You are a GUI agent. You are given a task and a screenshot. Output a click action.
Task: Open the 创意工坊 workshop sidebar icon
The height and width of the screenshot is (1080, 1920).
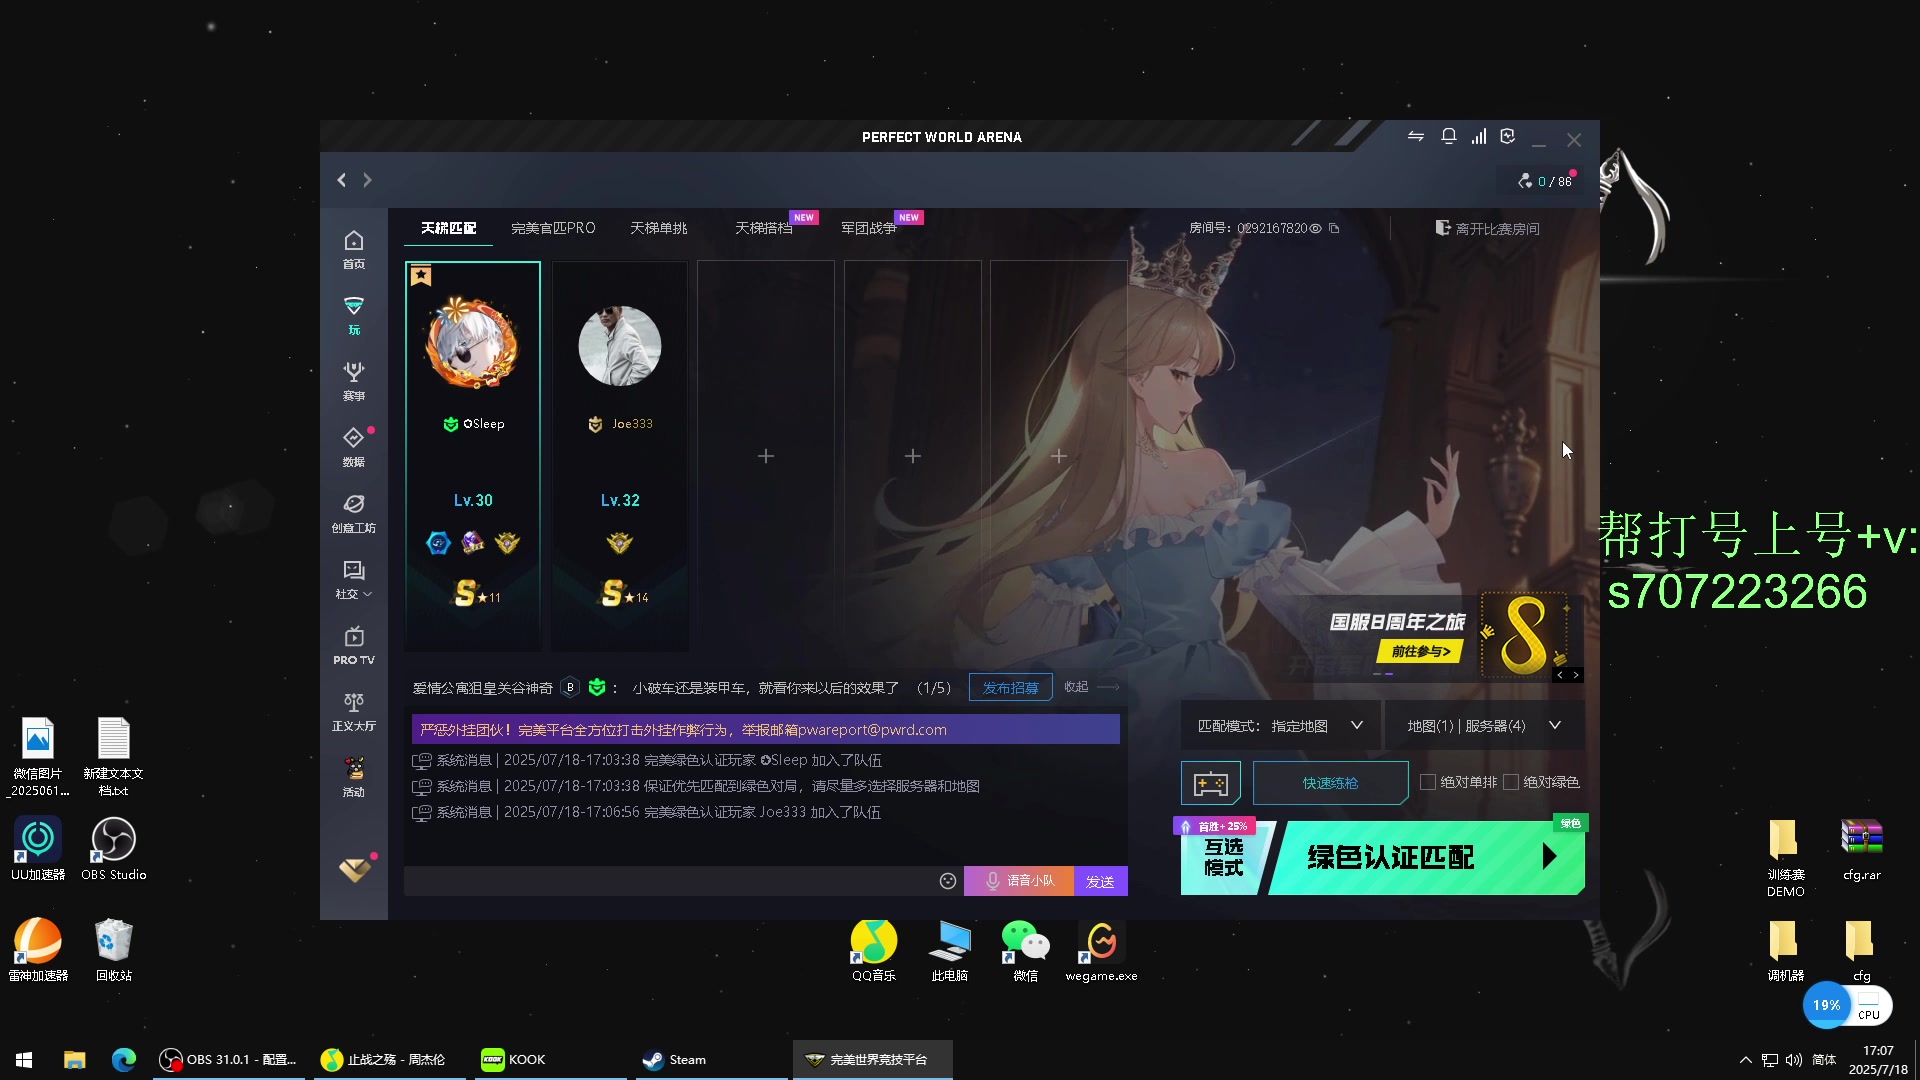[353, 514]
